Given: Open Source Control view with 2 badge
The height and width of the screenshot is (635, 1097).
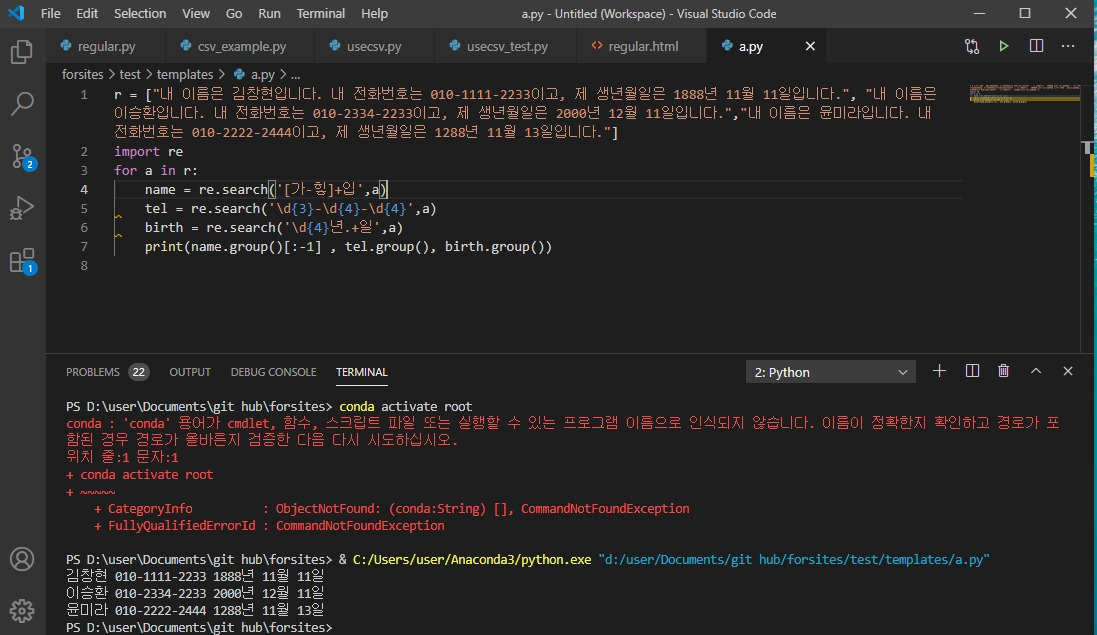Looking at the screenshot, I should pos(22,156).
